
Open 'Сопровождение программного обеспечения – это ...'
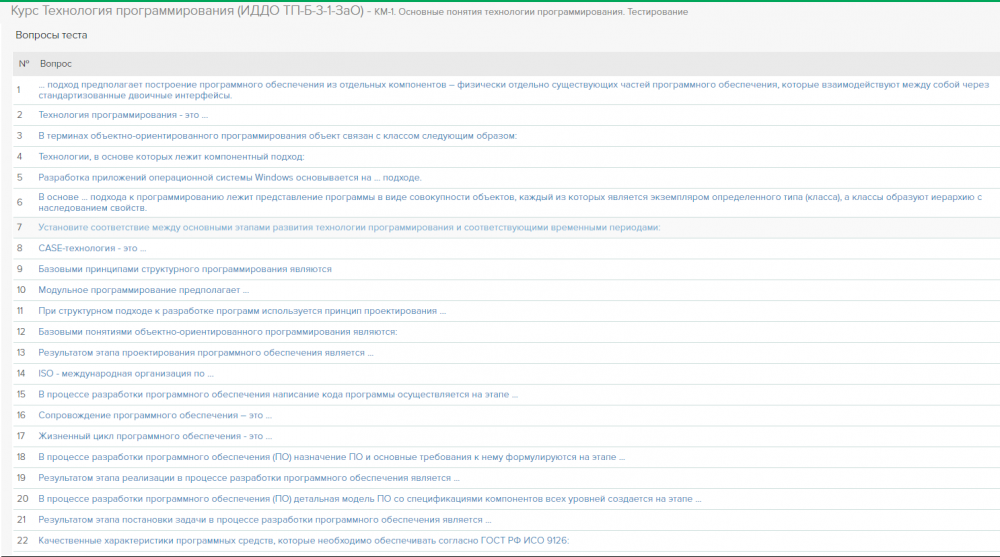point(155,415)
